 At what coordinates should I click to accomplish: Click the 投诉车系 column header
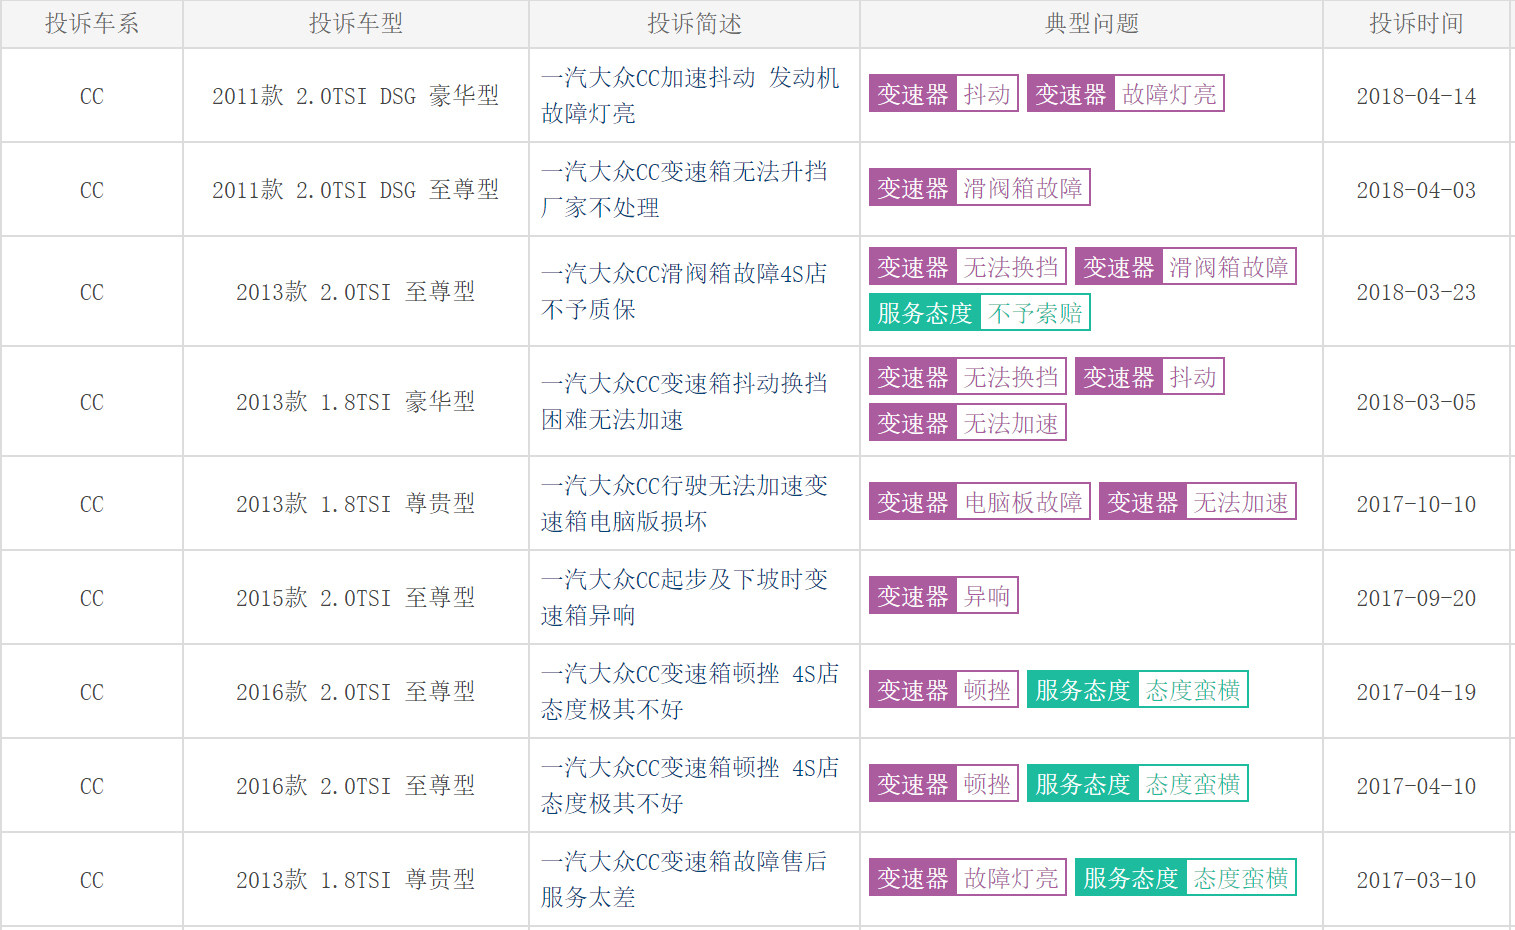point(92,24)
